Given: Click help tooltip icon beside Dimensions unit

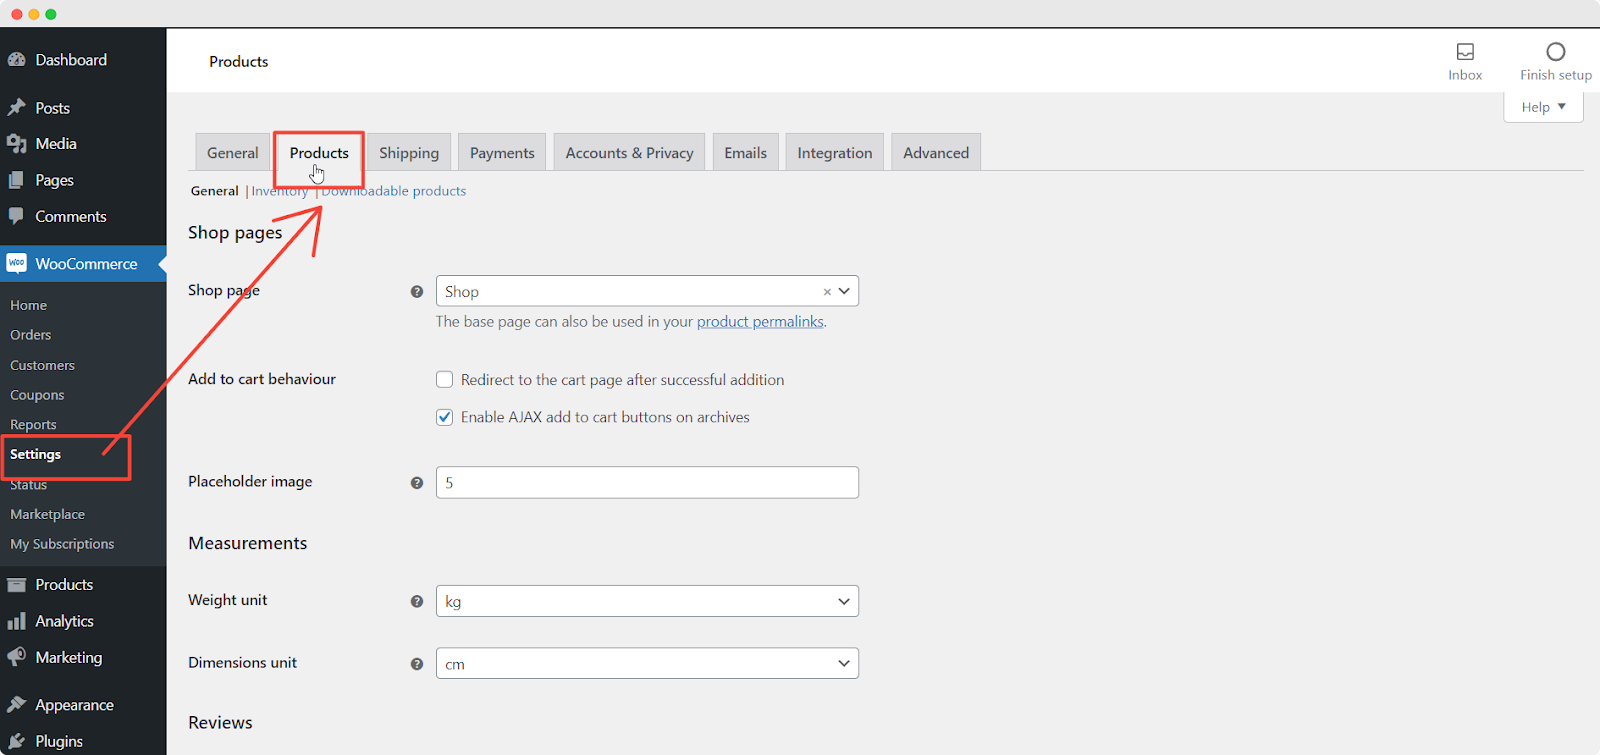Looking at the screenshot, I should click(x=417, y=664).
